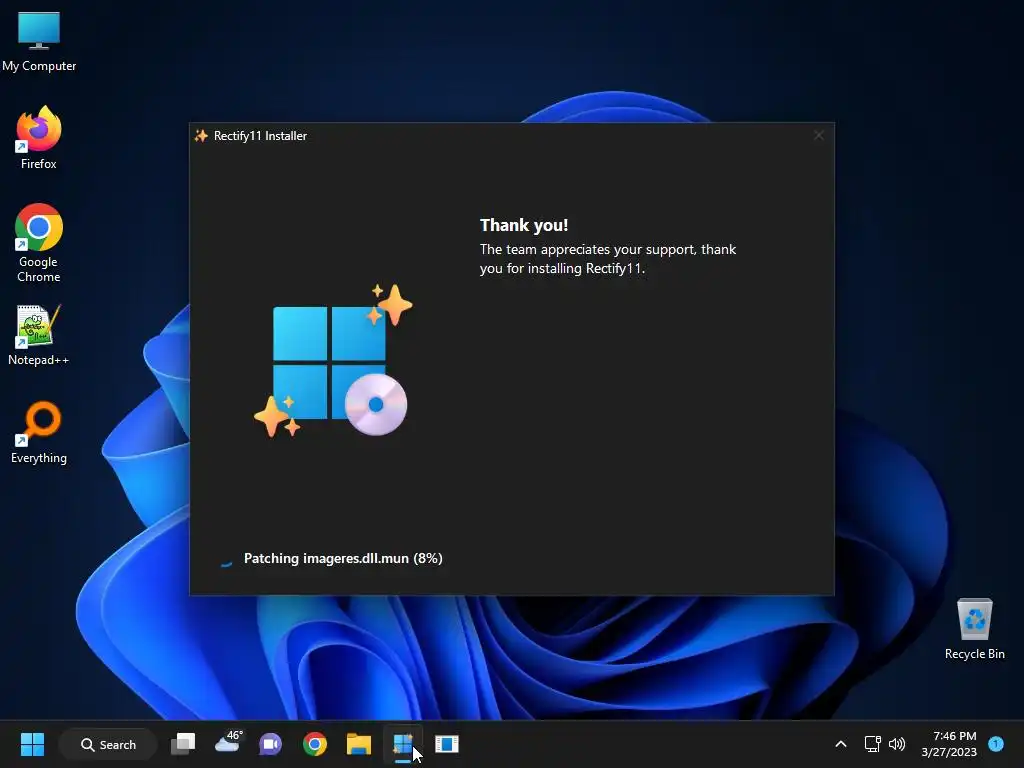
Task: Select the Google Chrome desktop shortcut
Action: [x=39, y=242]
